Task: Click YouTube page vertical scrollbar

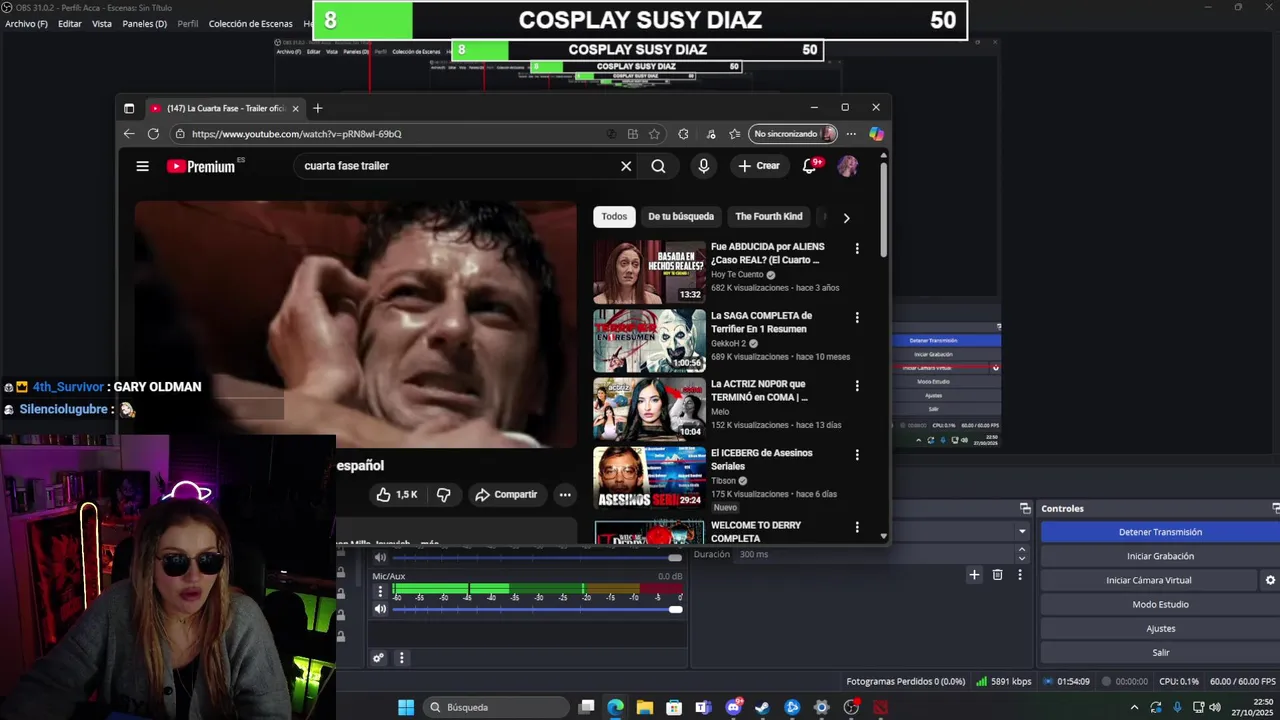Action: coord(883,208)
